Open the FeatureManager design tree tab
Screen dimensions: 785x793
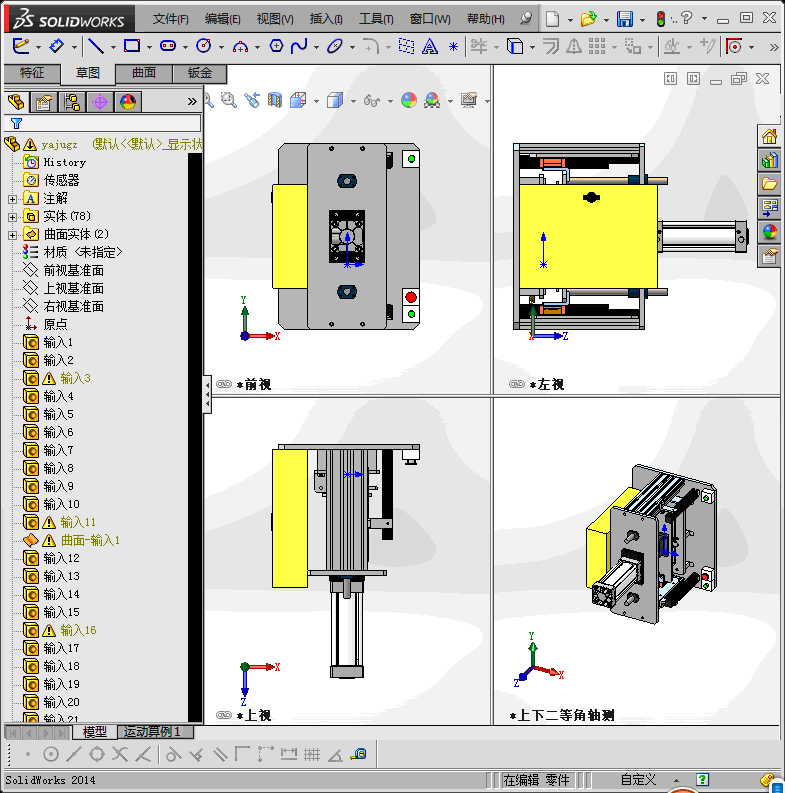pyautogui.click(x=16, y=102)
